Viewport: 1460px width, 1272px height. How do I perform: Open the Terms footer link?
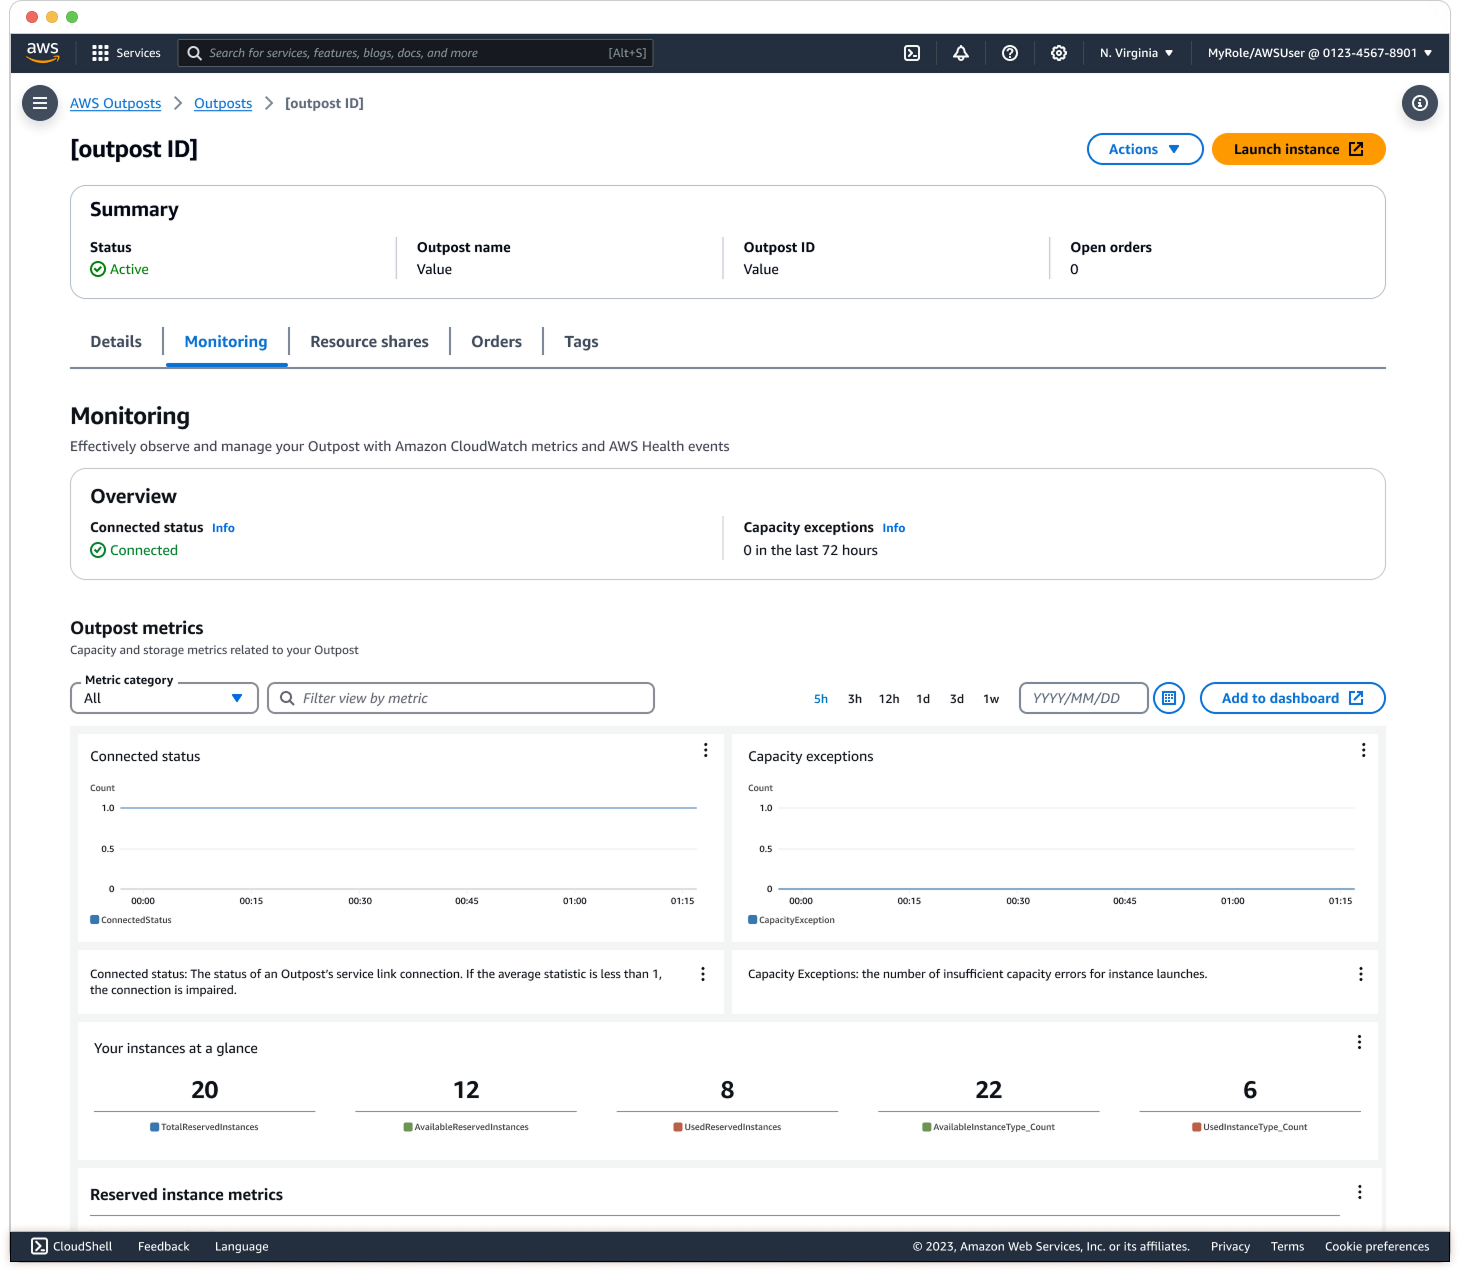(1287, 1246)
